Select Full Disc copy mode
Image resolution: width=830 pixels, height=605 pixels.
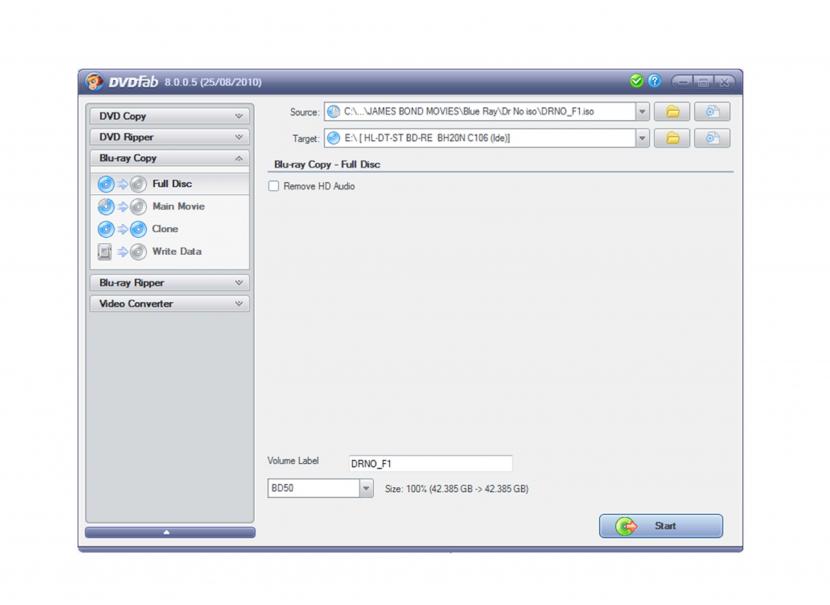pyautogui.click(x=170, y=184)
